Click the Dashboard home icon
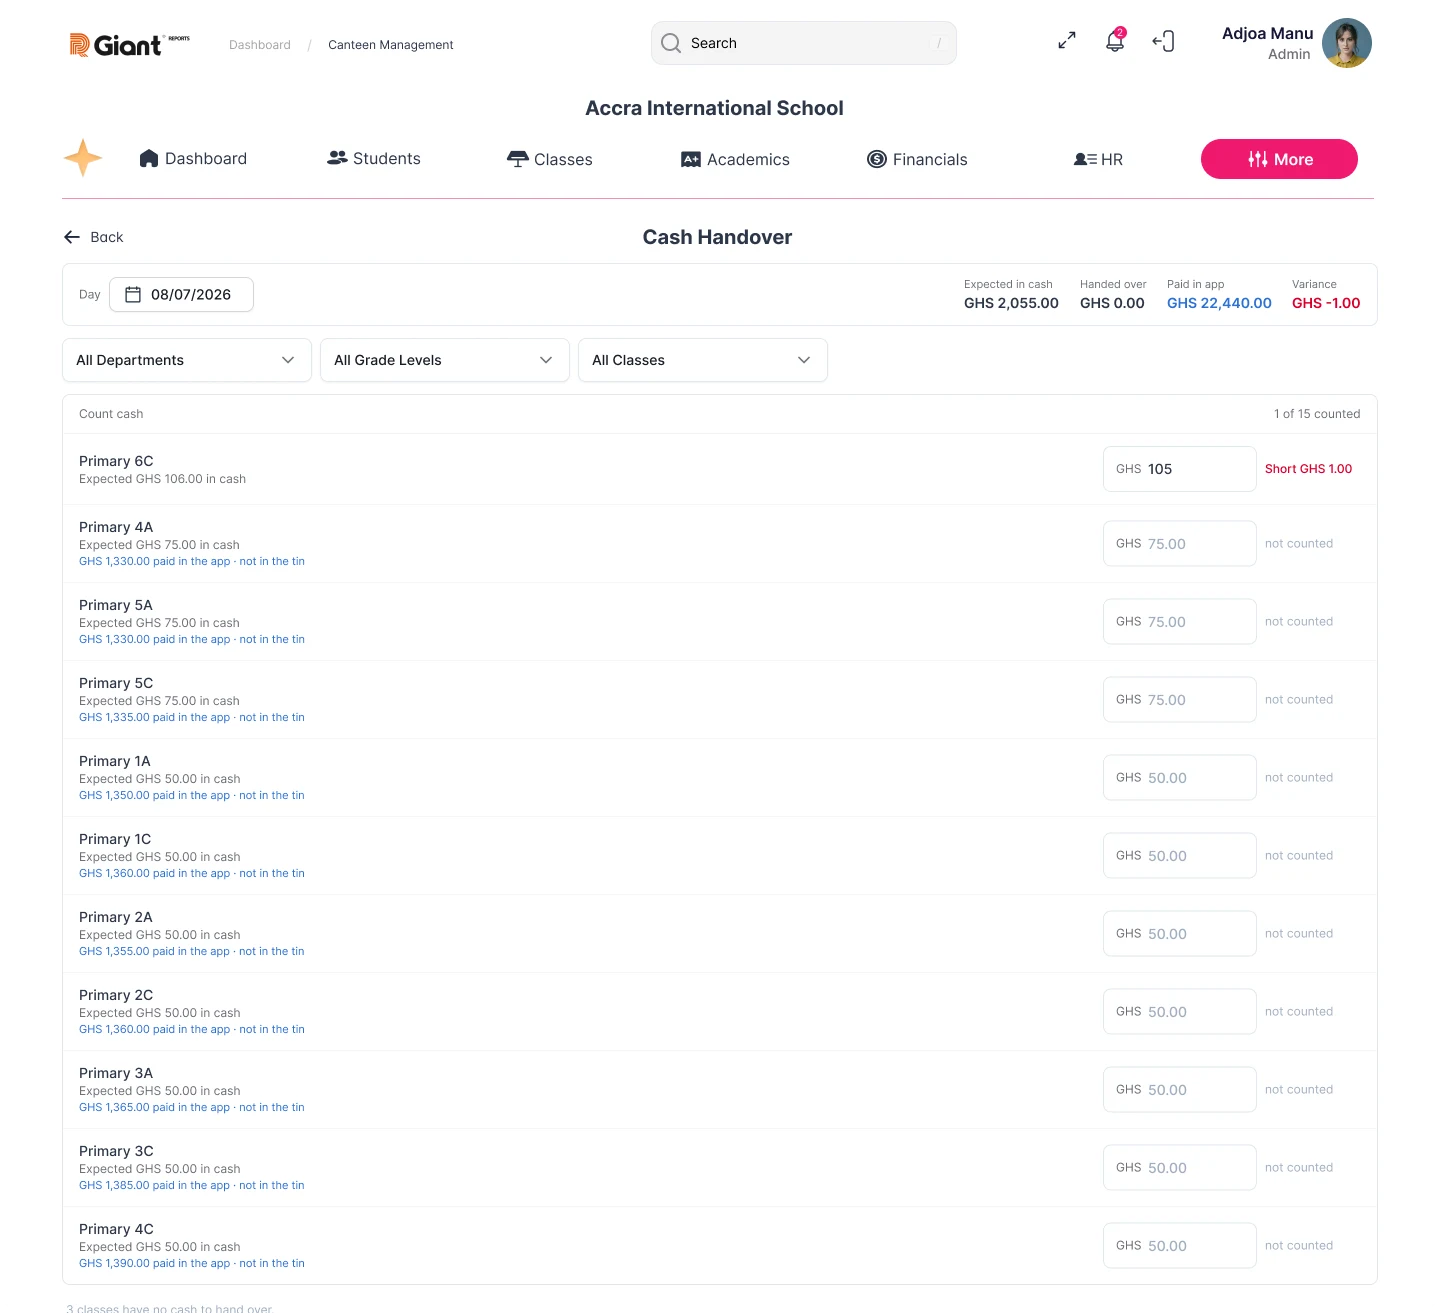 coord(149,158)
